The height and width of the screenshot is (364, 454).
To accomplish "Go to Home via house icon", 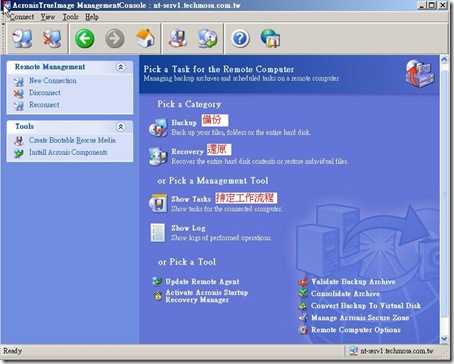I will coord(145,38).
